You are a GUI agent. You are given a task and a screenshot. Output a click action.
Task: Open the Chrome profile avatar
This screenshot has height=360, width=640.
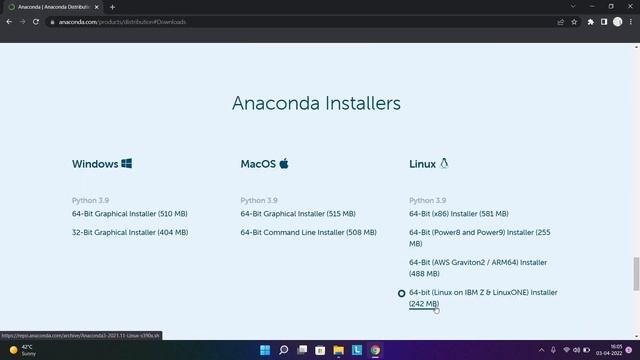pyautogui.click(x=618, y=22)
